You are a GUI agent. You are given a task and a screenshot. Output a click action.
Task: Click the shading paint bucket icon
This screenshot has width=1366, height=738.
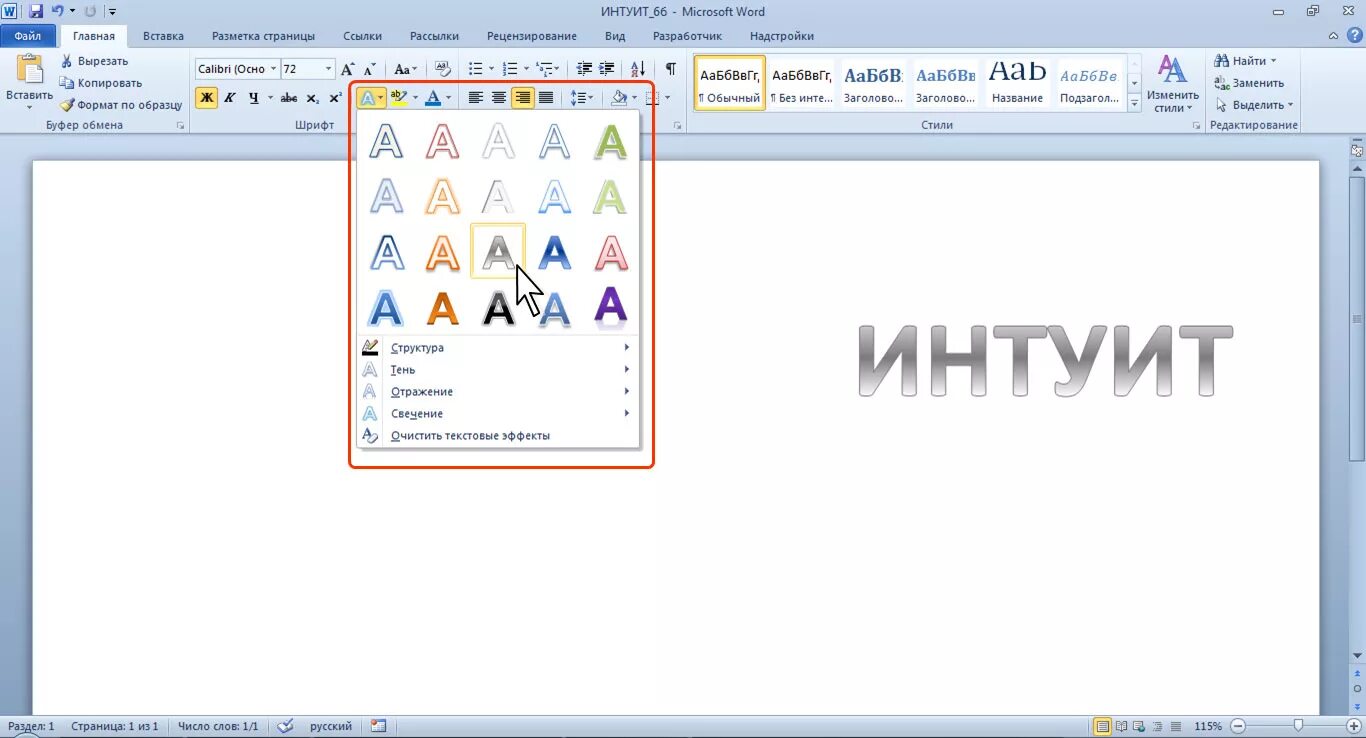tap(619, 98)
